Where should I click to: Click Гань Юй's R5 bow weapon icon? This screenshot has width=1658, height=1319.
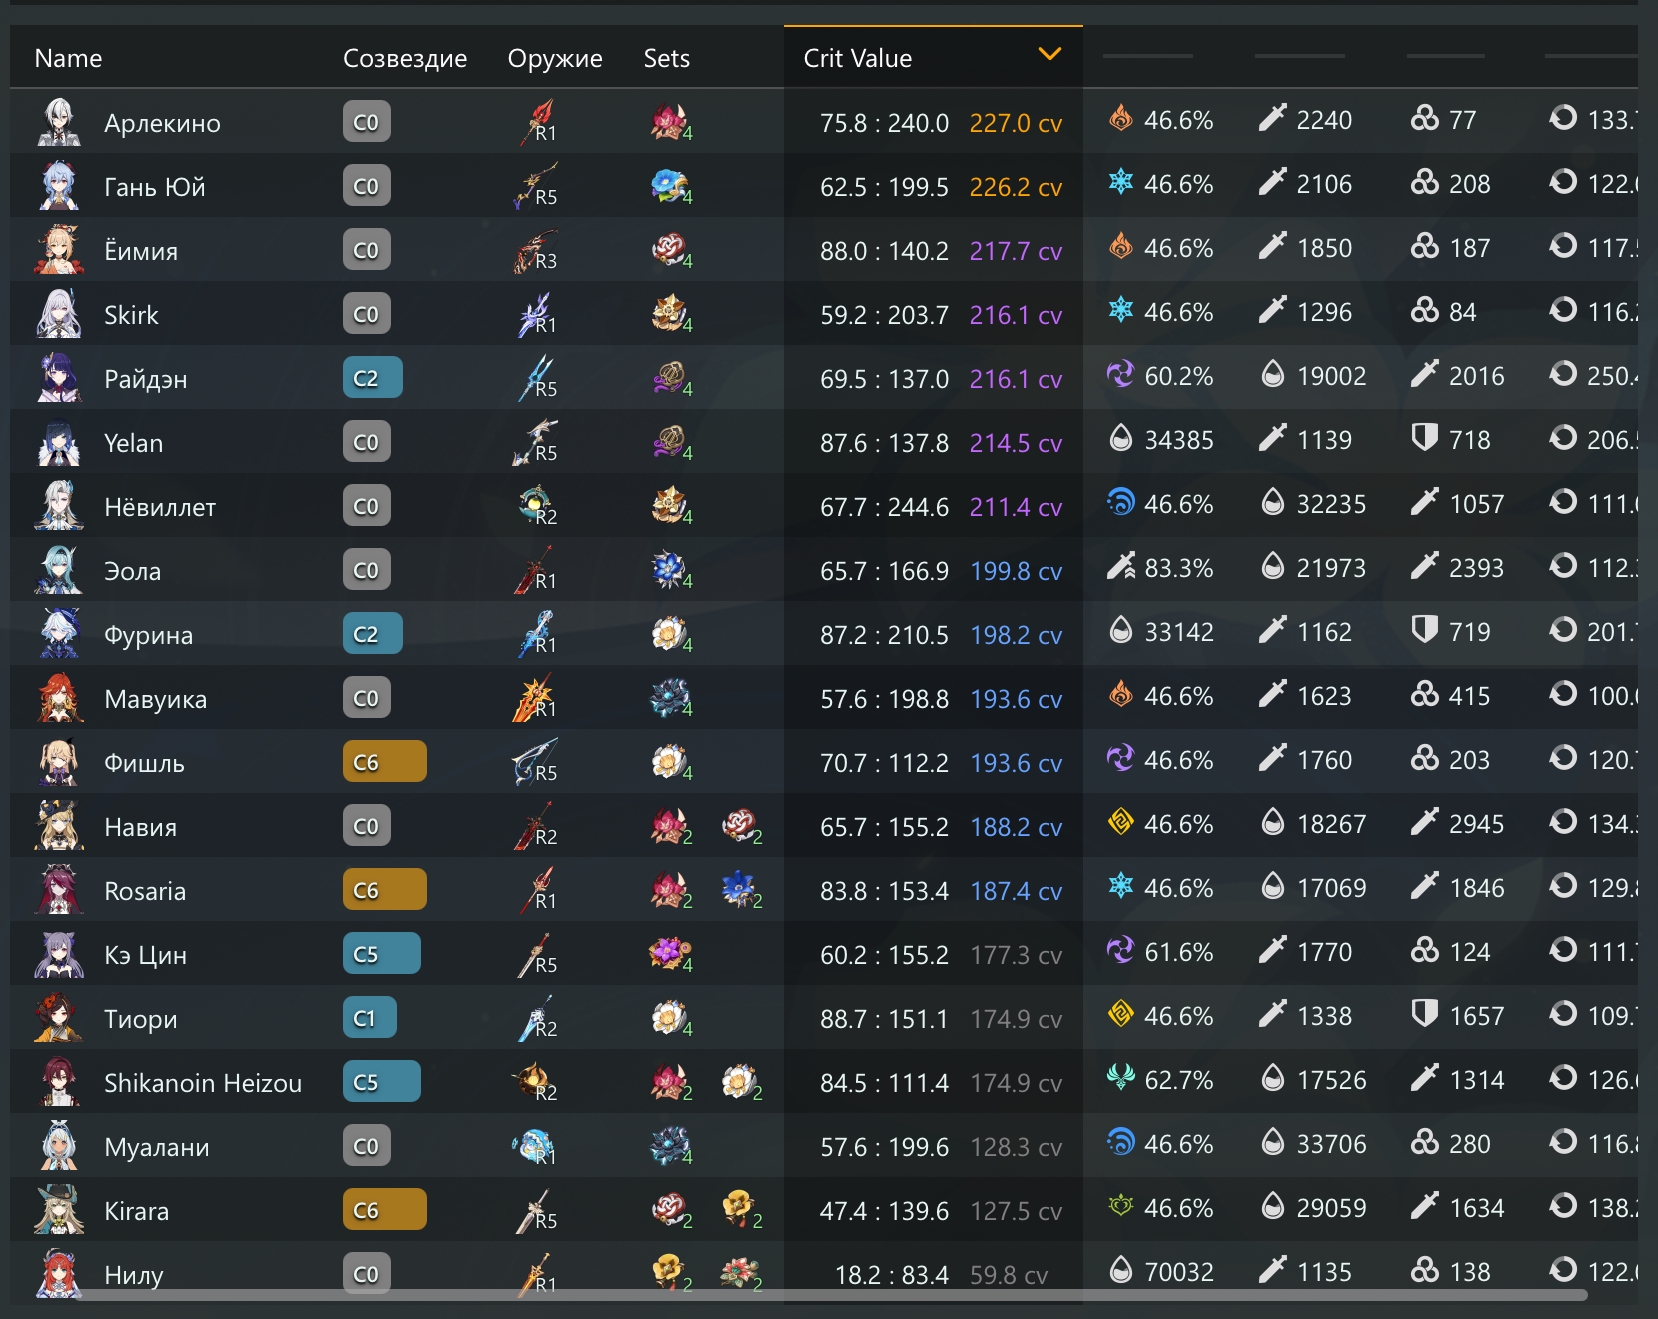click(x=537, y=186)
